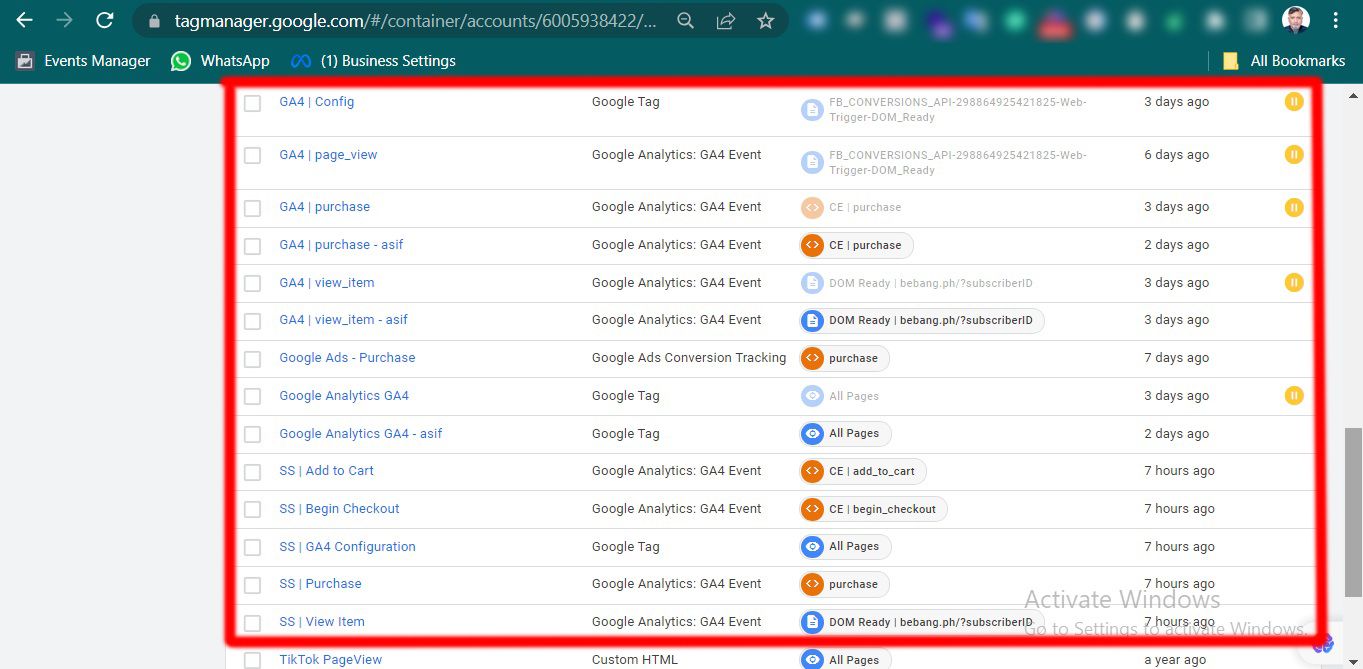Image resolution: width=1363 pixels, height=669 pixels.
Task: Tick the checkbox for GA4 | purchase - asif
Action: [x=252, y=246]
